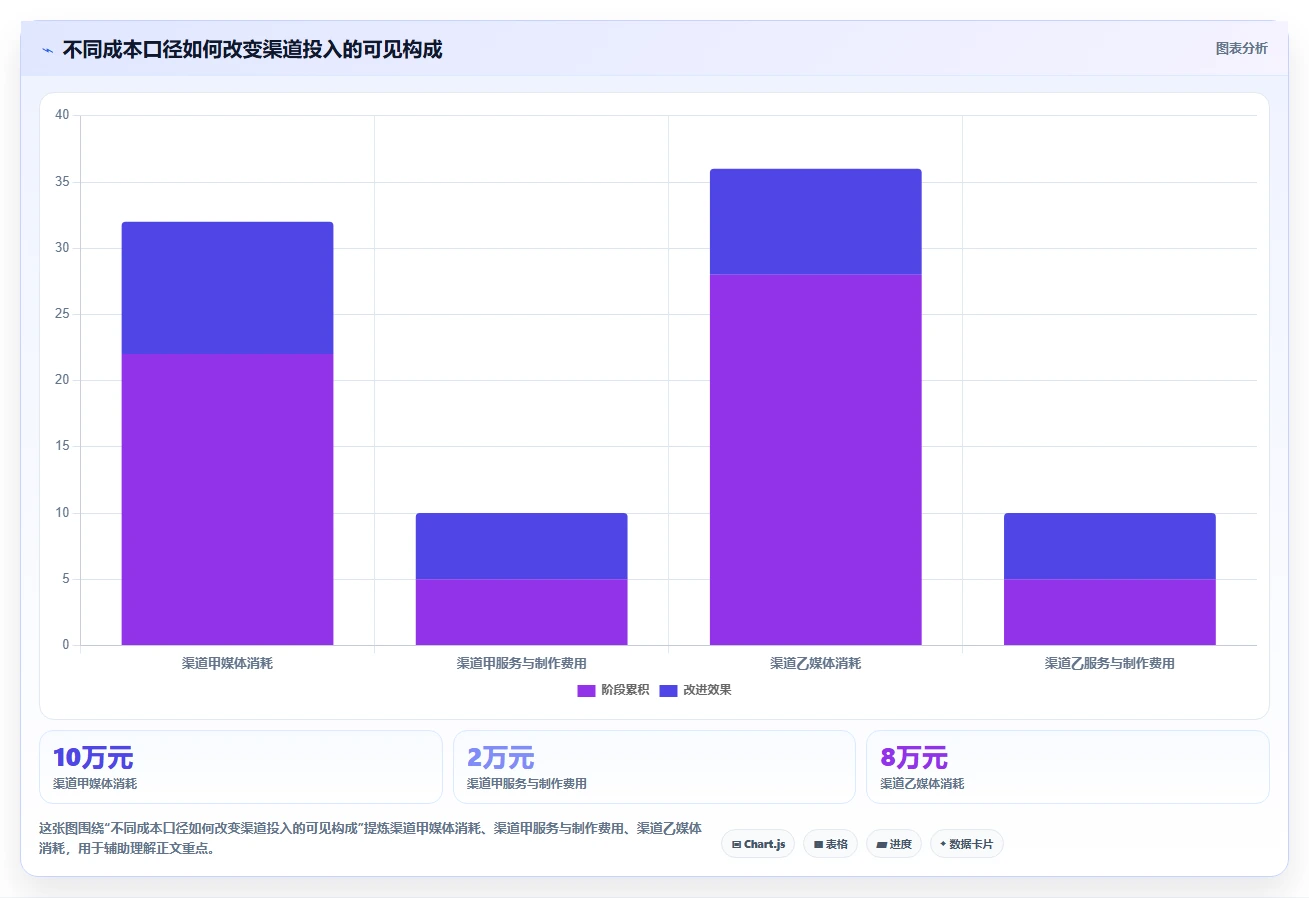Click the y-axis value 15
The height and width of the screenshot is (898, 1309).
62,447
